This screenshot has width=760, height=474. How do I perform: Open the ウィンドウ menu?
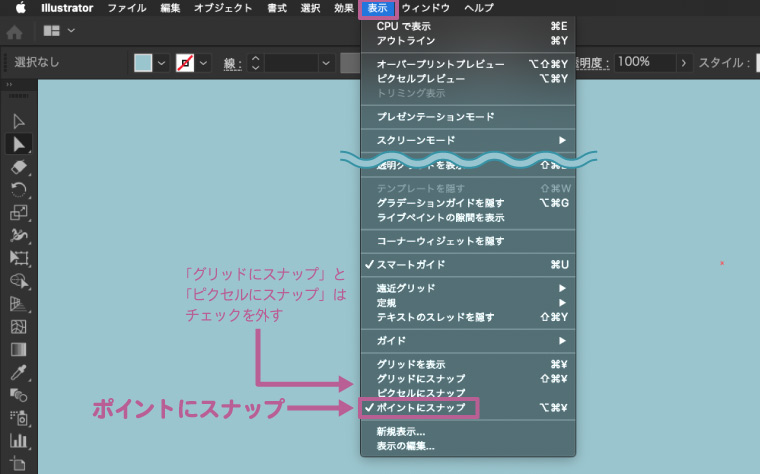426,8
